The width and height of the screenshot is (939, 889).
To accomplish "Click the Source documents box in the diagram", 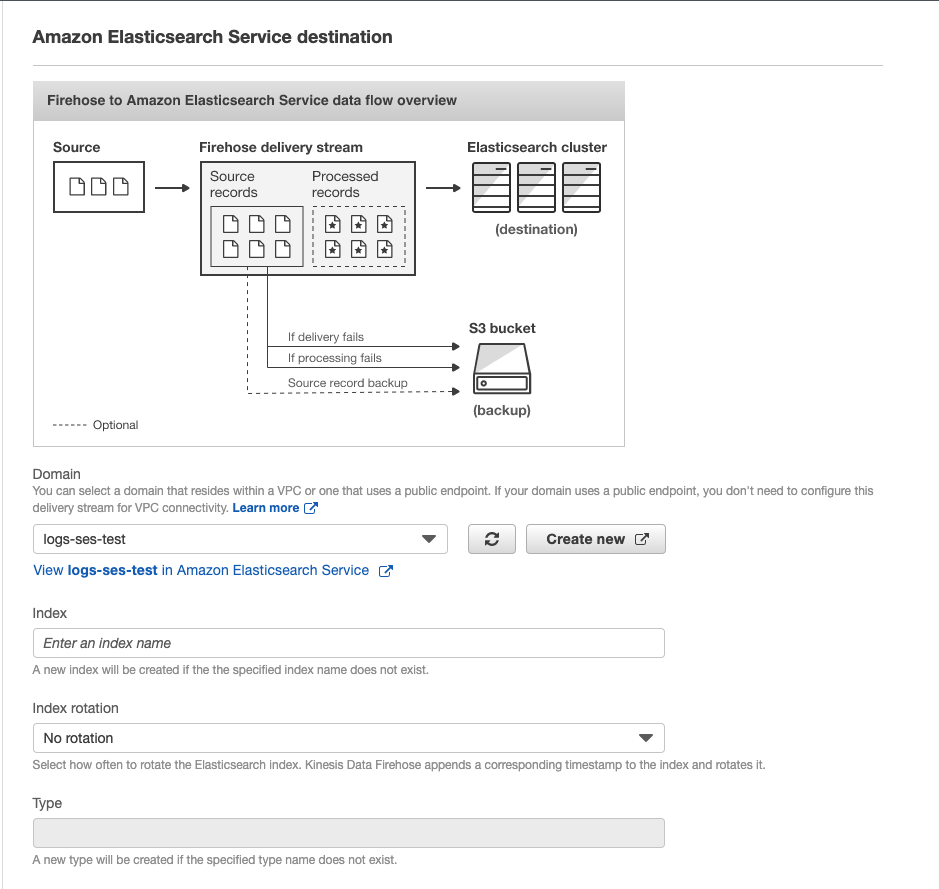I will (x=99, y=187).
